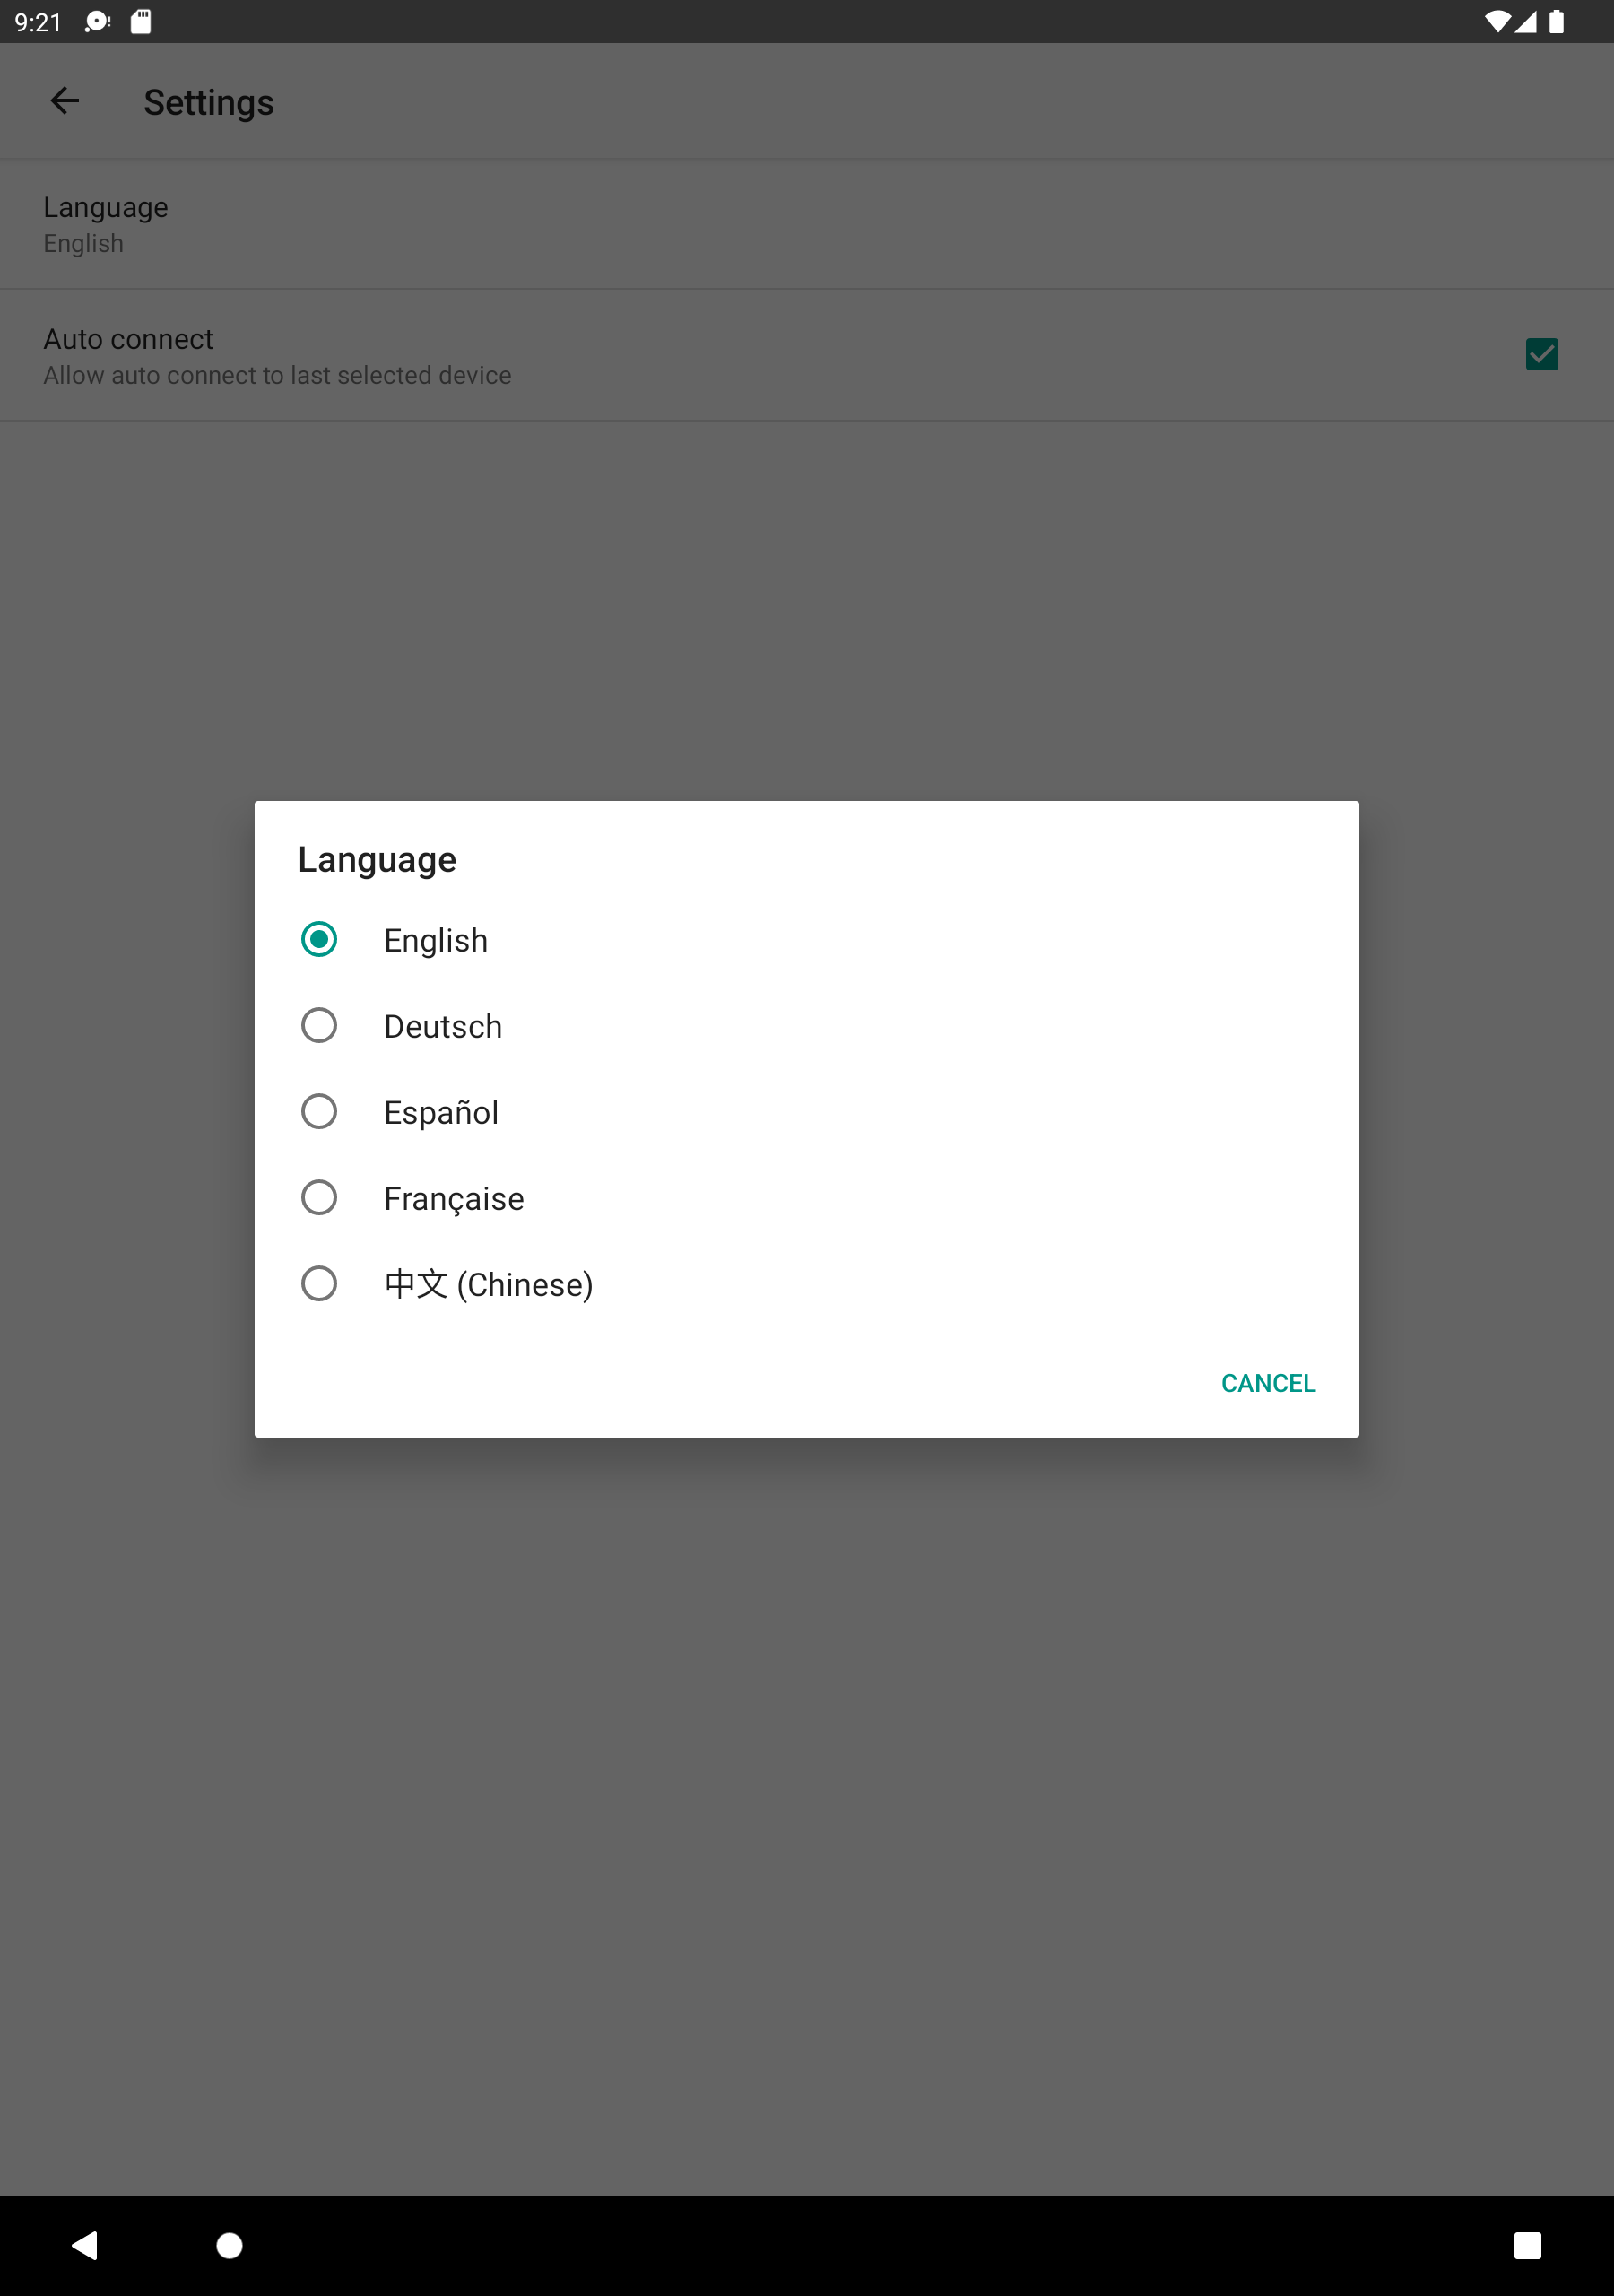Tap the Android home circle button

pyautogui.click(x=229, y=2245)
